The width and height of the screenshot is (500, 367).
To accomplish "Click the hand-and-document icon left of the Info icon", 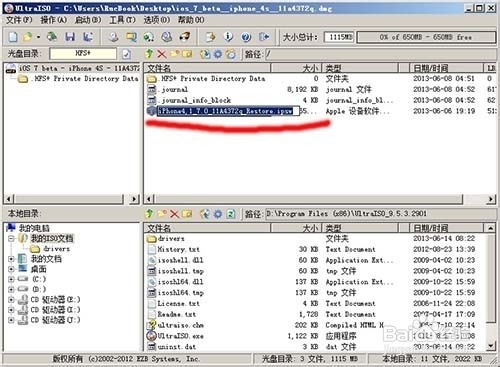I will click(210, 37).
